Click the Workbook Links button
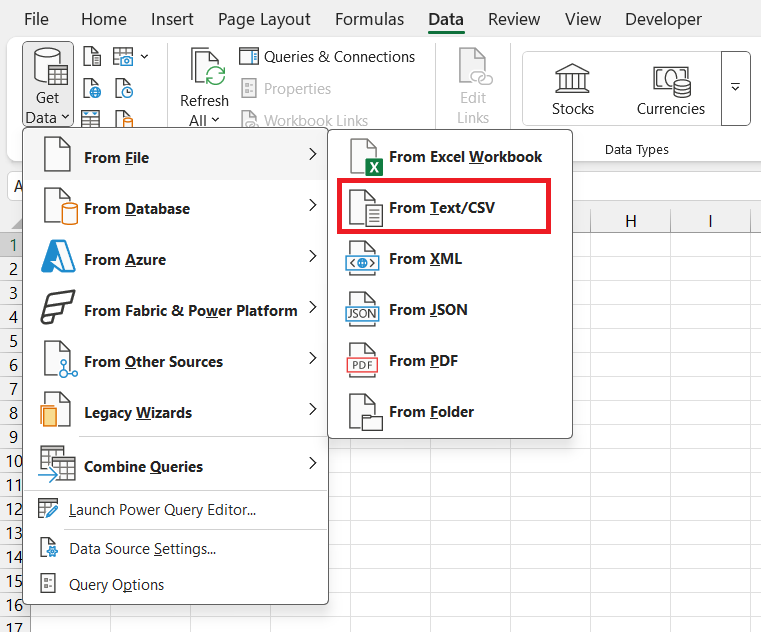This screenshot has height=632, width=761. coord(304,120)
